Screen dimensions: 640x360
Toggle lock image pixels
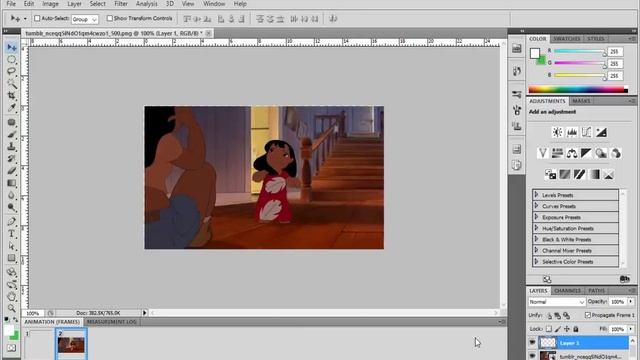click(x=558, y=329)
